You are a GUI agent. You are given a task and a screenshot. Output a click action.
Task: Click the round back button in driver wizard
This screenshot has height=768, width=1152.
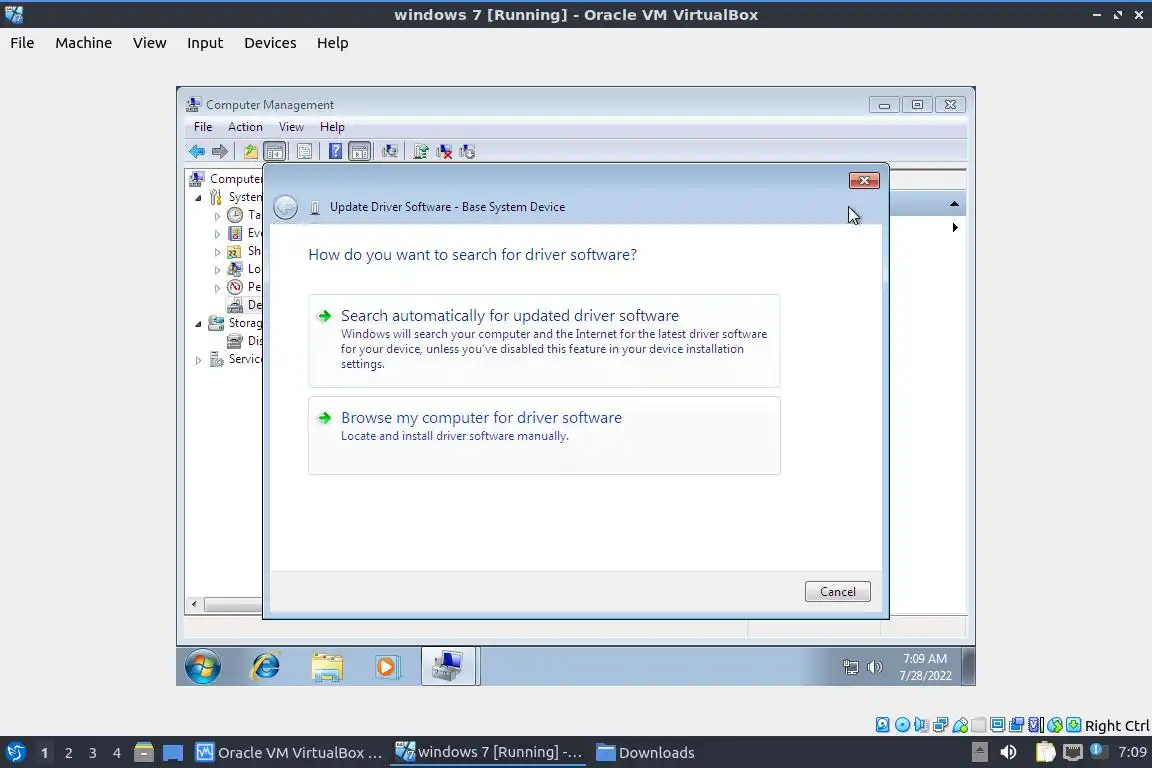285,207
